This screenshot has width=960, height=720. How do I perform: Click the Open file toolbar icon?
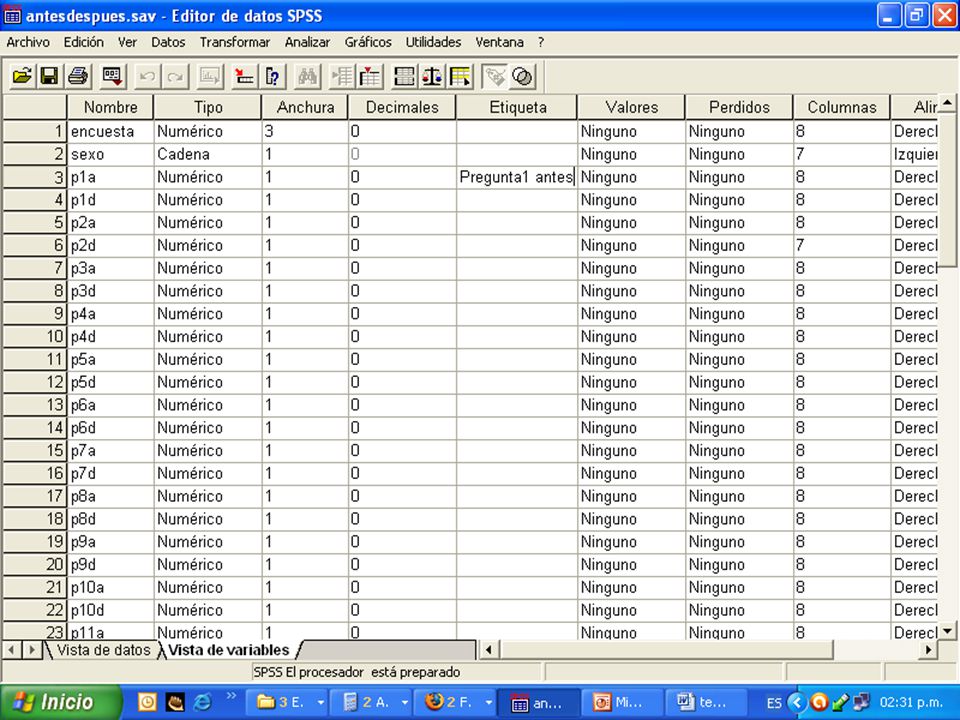[22, 77]
